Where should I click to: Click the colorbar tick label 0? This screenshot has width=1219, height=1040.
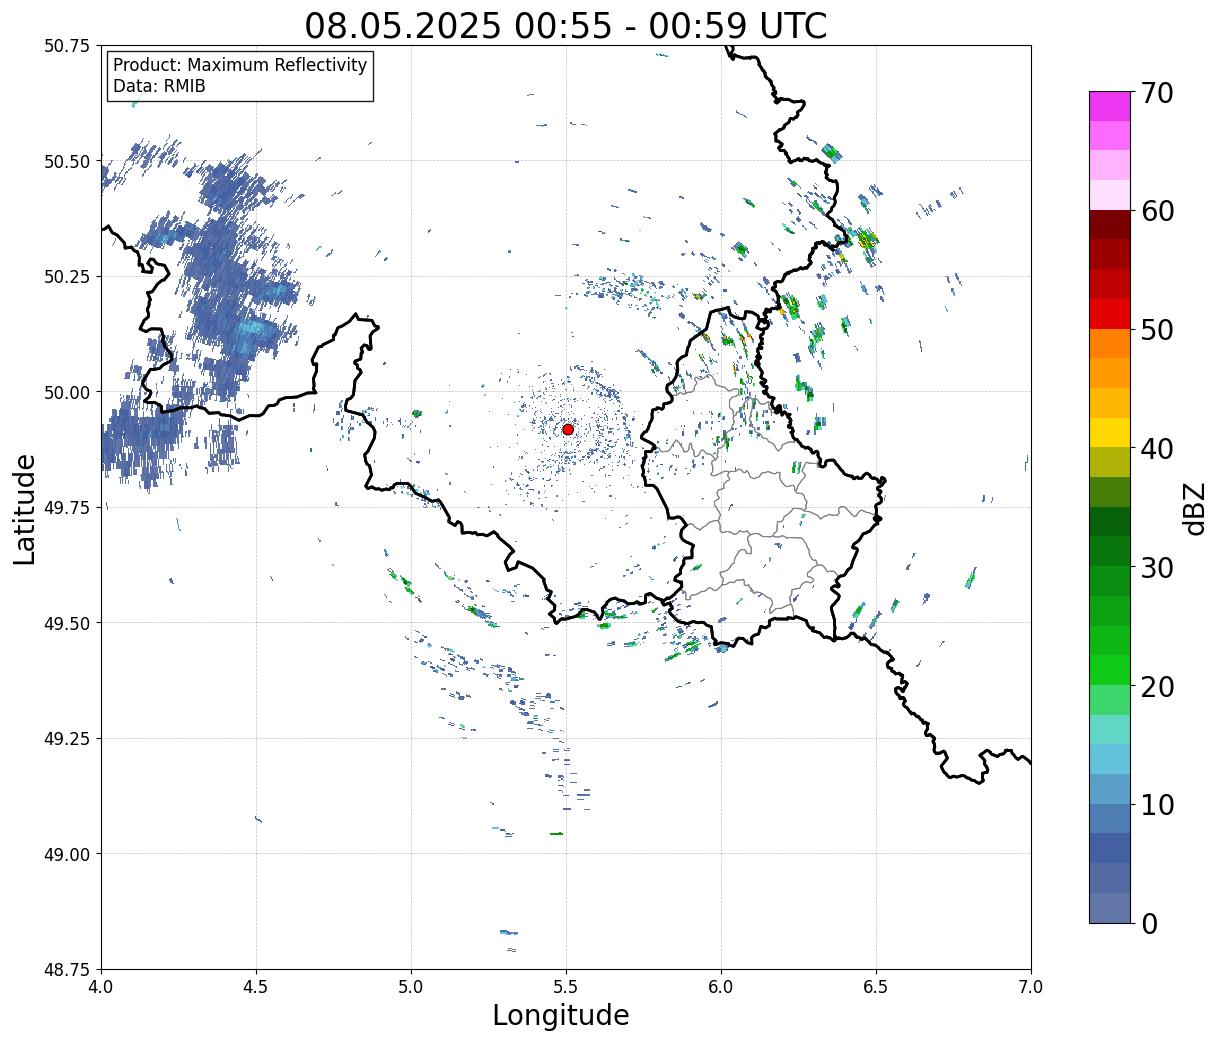coord(1148,924)
